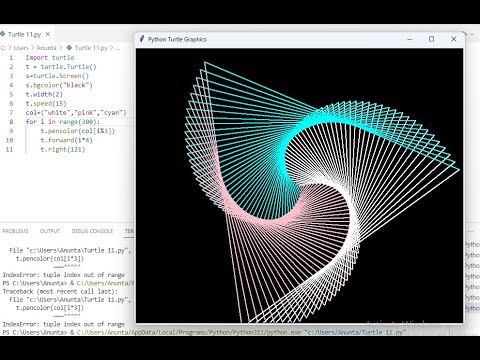Switch to the DEBUG CONSOLE panel tab

click(92, 231)
